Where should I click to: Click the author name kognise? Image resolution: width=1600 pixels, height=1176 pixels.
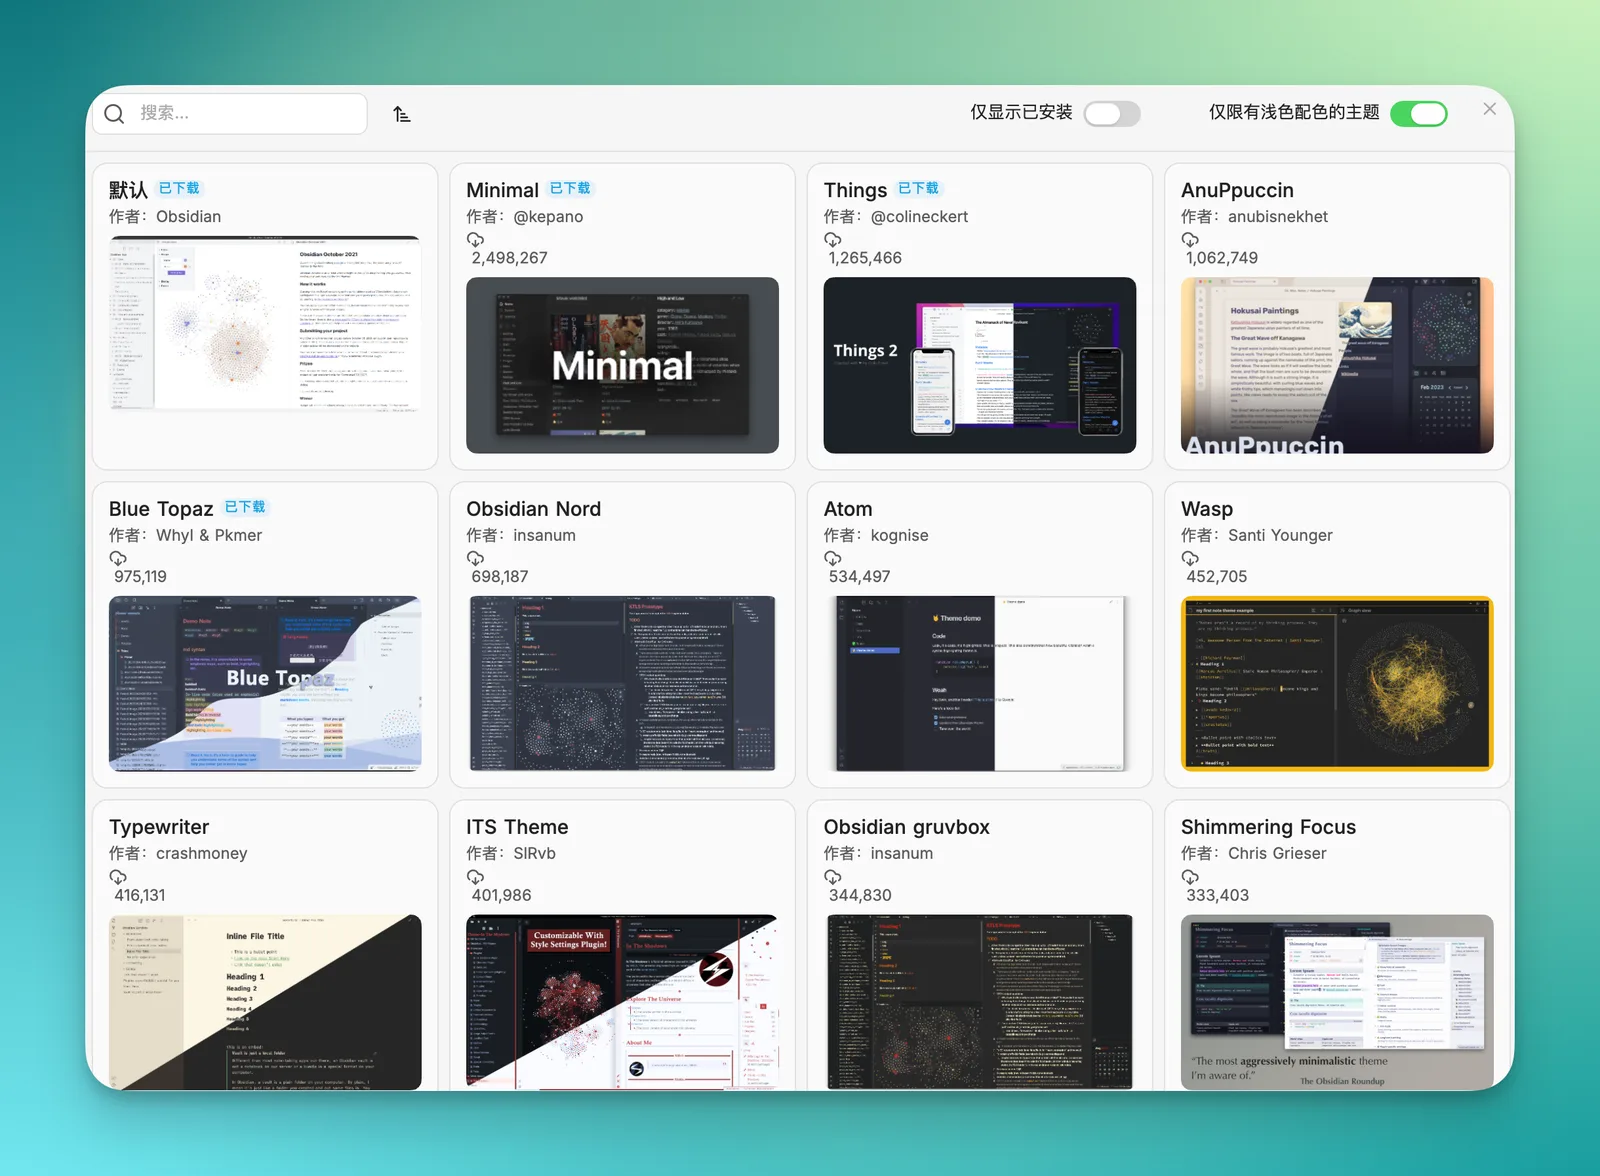pos(899,536)
